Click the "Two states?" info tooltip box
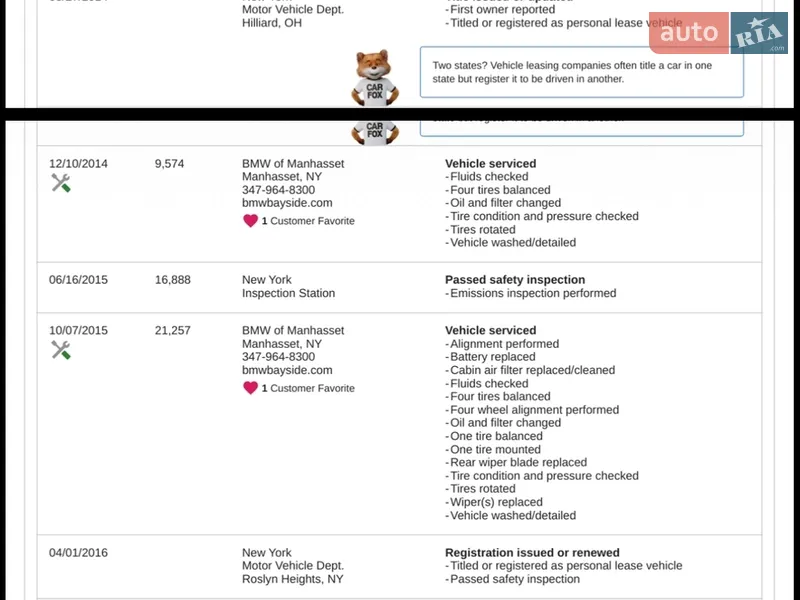Screen dimensions: 800x600 [x=581, y=72]
